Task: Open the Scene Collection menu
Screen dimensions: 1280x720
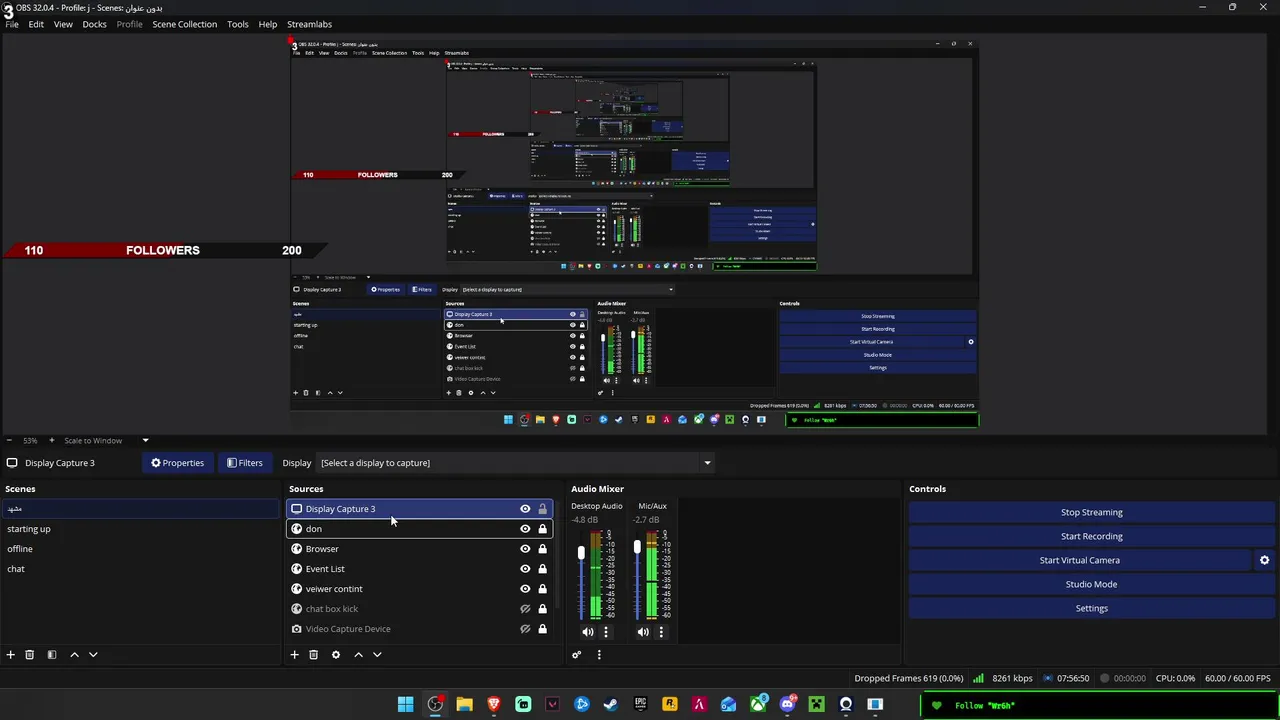Action: point(184,24)
